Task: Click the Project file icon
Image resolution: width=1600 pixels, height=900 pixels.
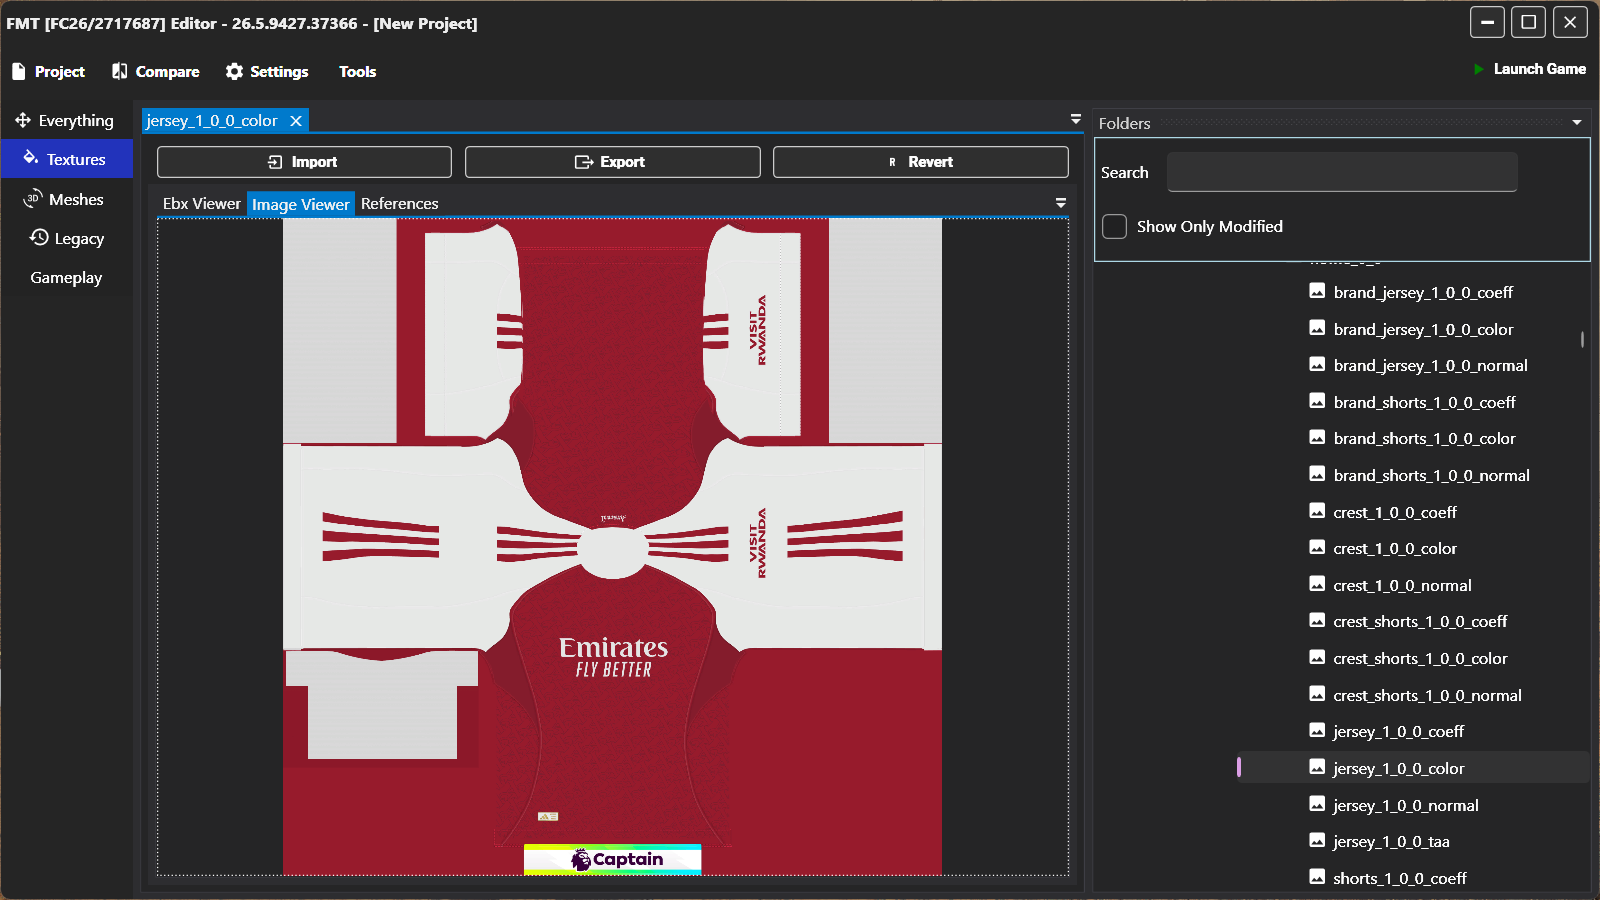Action: (18, 72)
